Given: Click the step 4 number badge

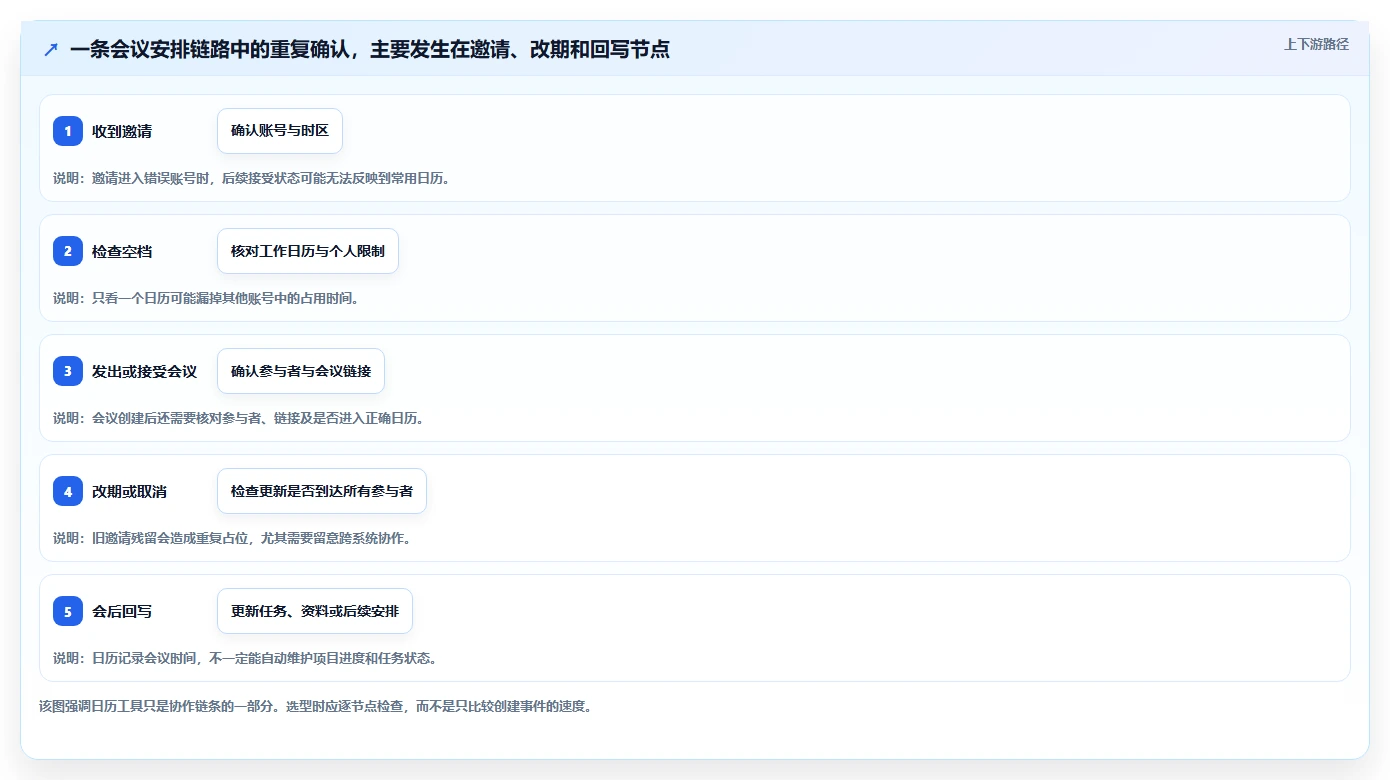Looking at the screenshot, I should [68, 491].
